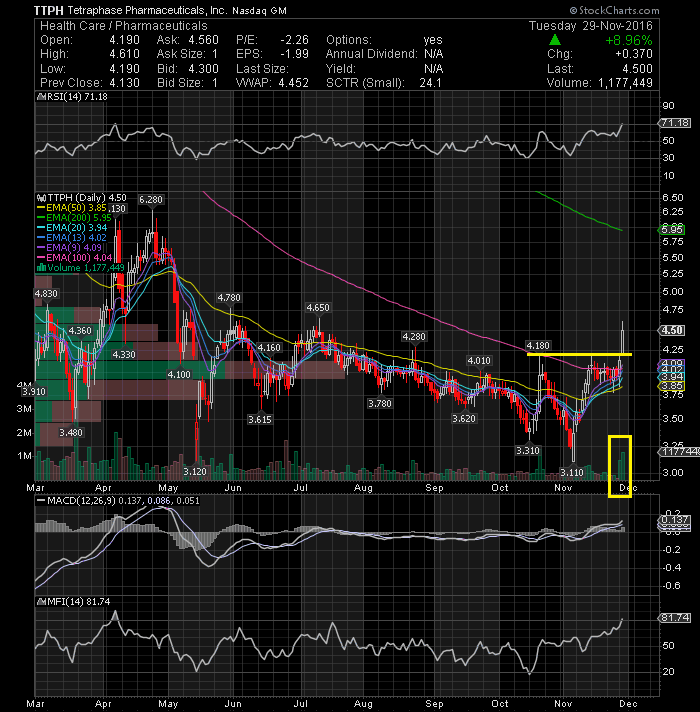Click the MFI(14) 81.74 indicator label
This screenshot has width=700, height=712.
click(74, 602)
